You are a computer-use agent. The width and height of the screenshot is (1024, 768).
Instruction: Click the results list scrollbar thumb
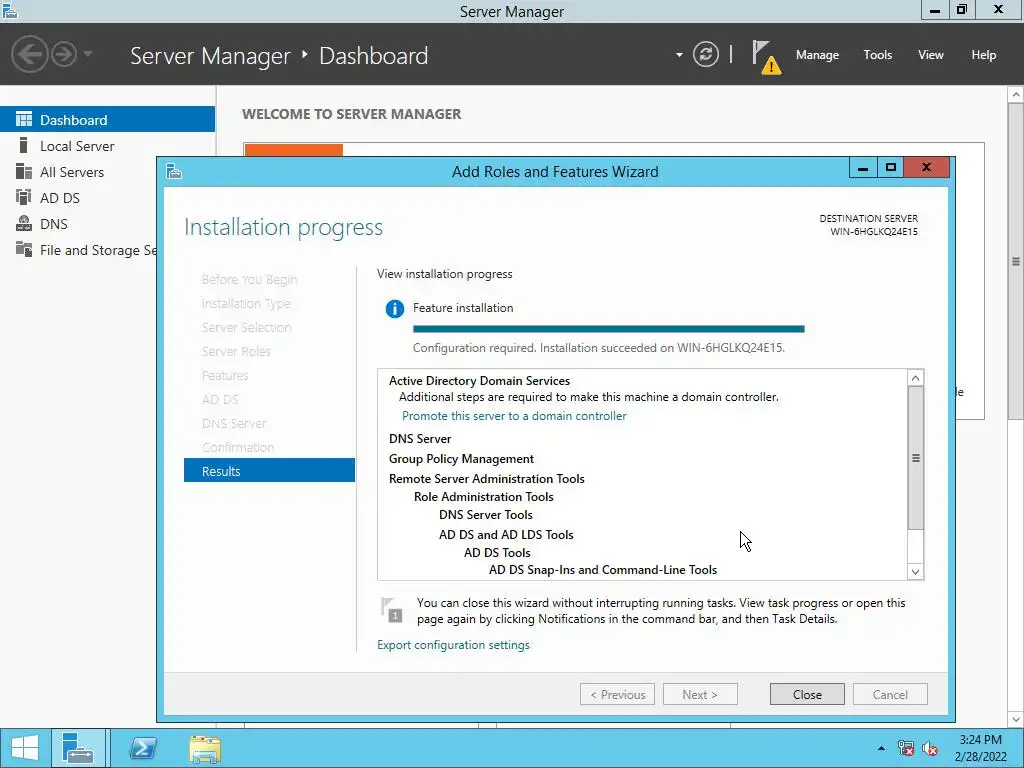pyautogui.click(x=916, y=458)
